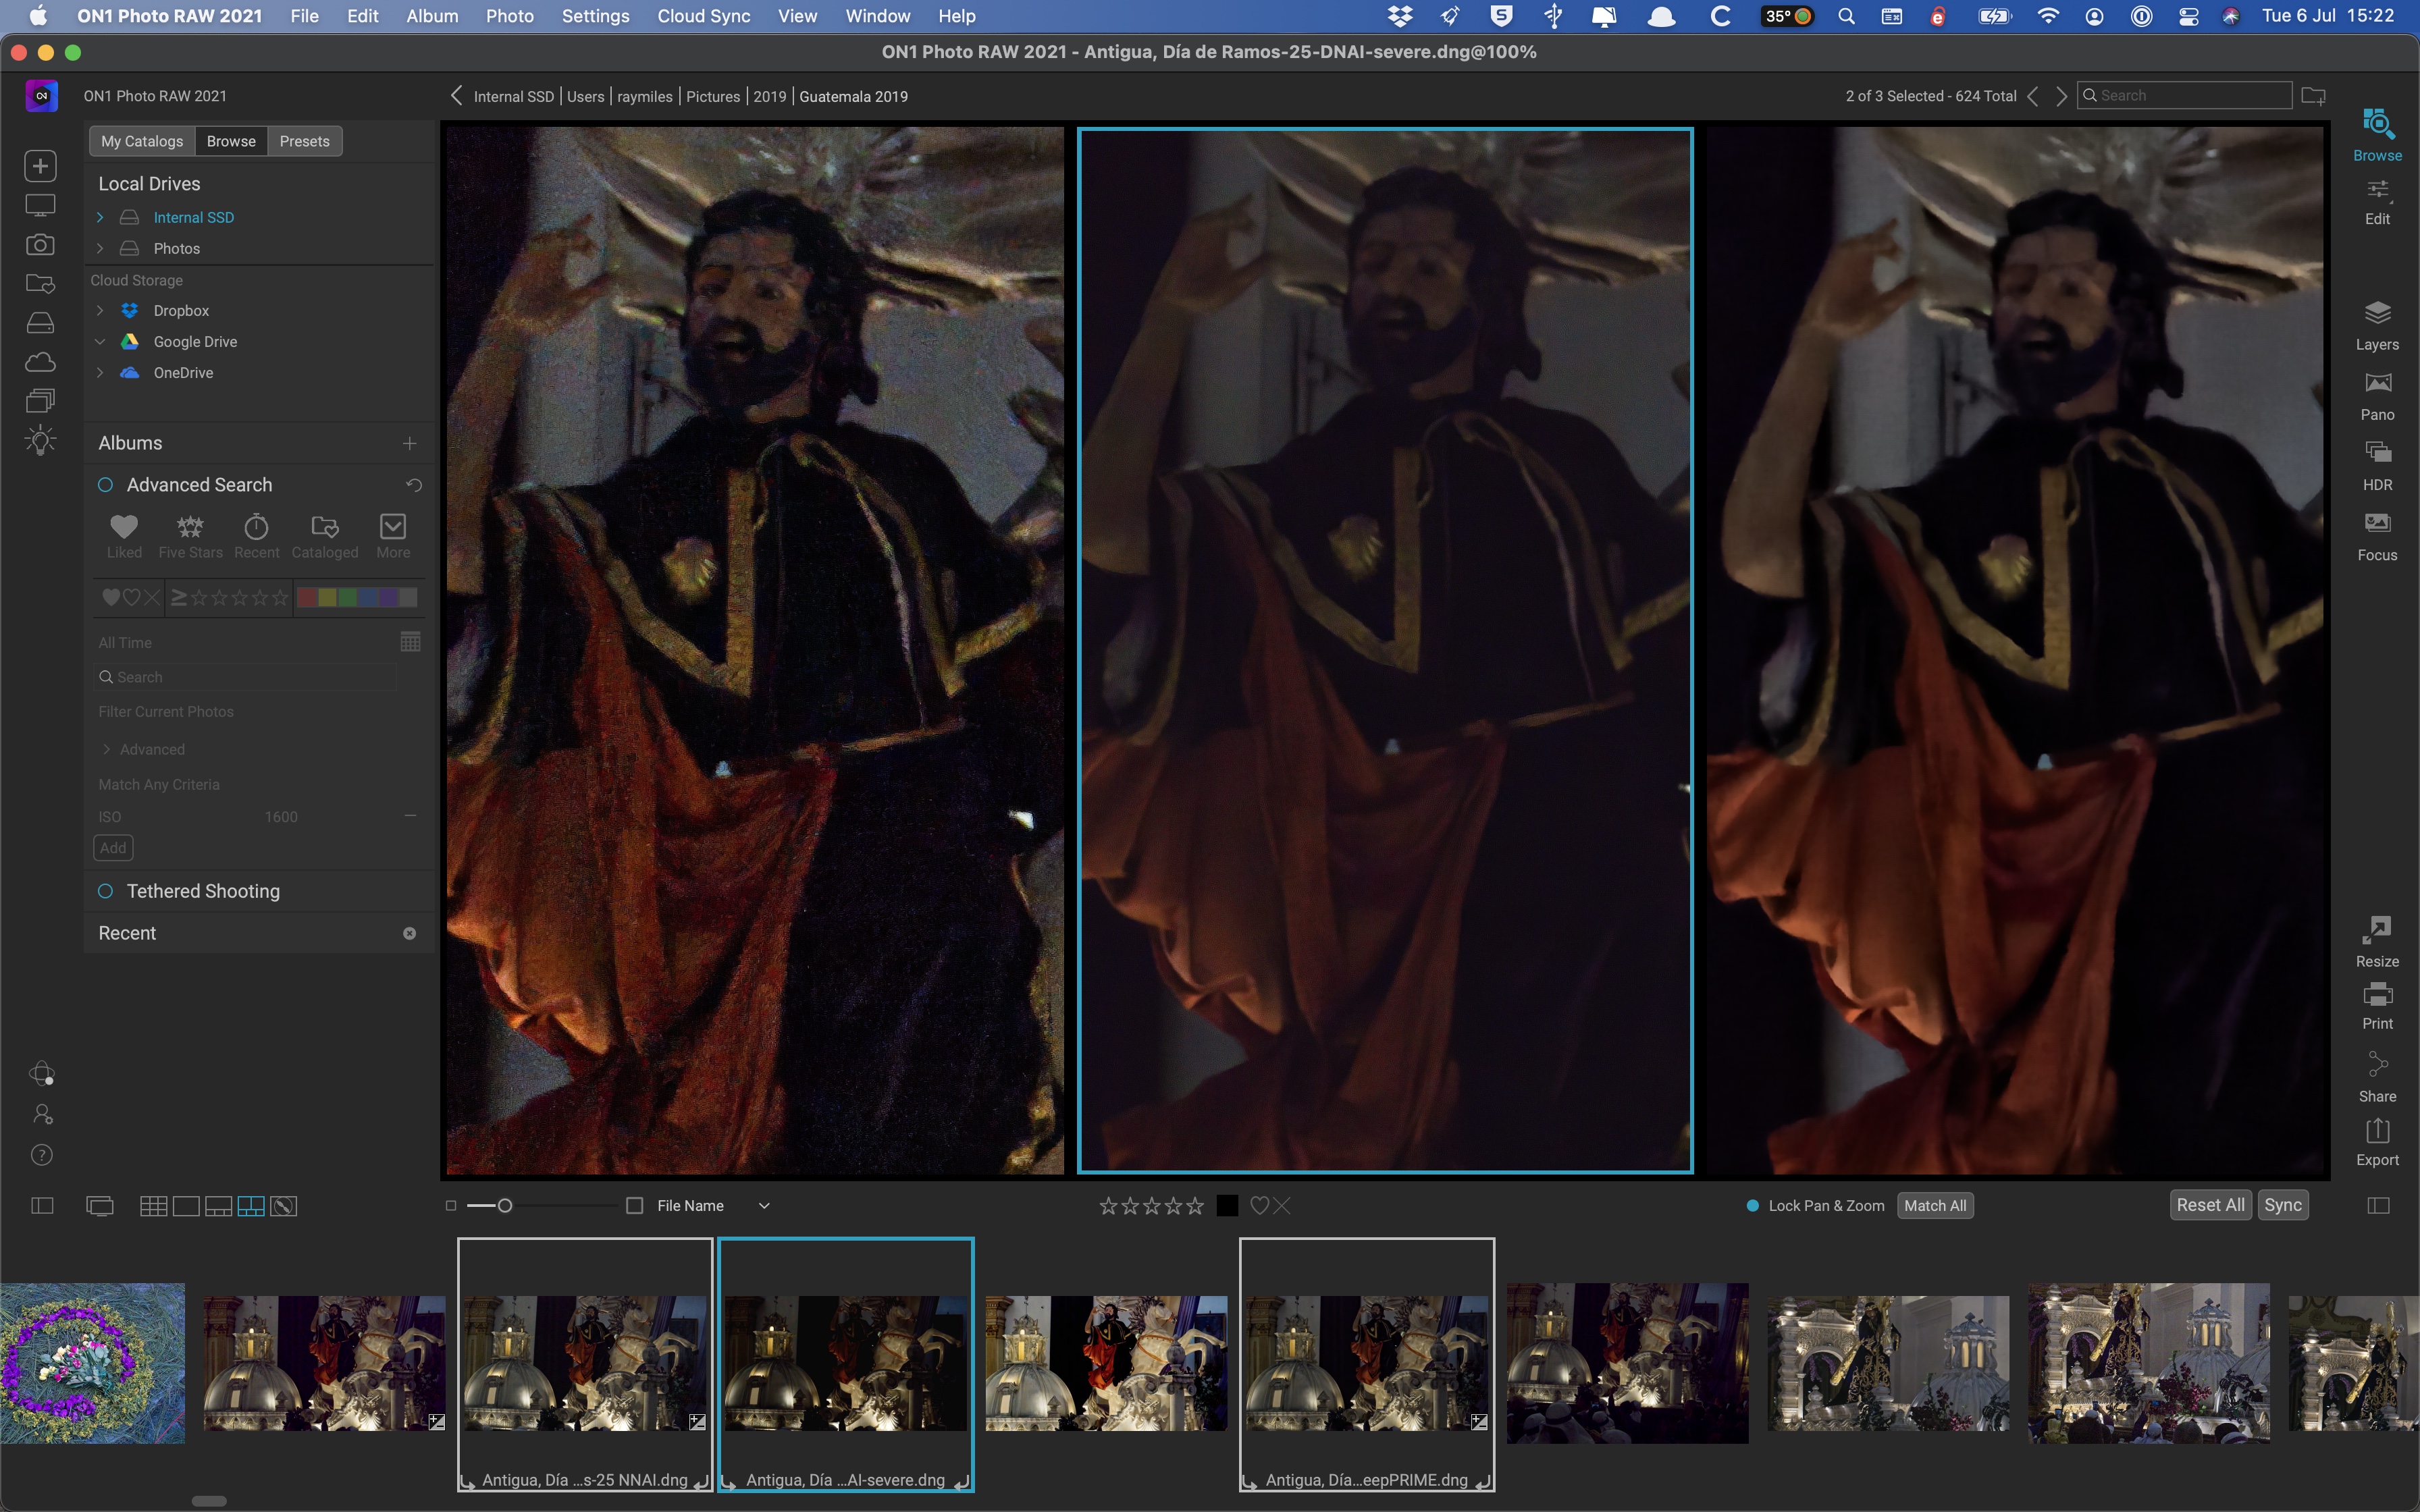This screenshot has height=1512, width=2420.
Task: Click the Match All button
Action: pos(1934,1206)
